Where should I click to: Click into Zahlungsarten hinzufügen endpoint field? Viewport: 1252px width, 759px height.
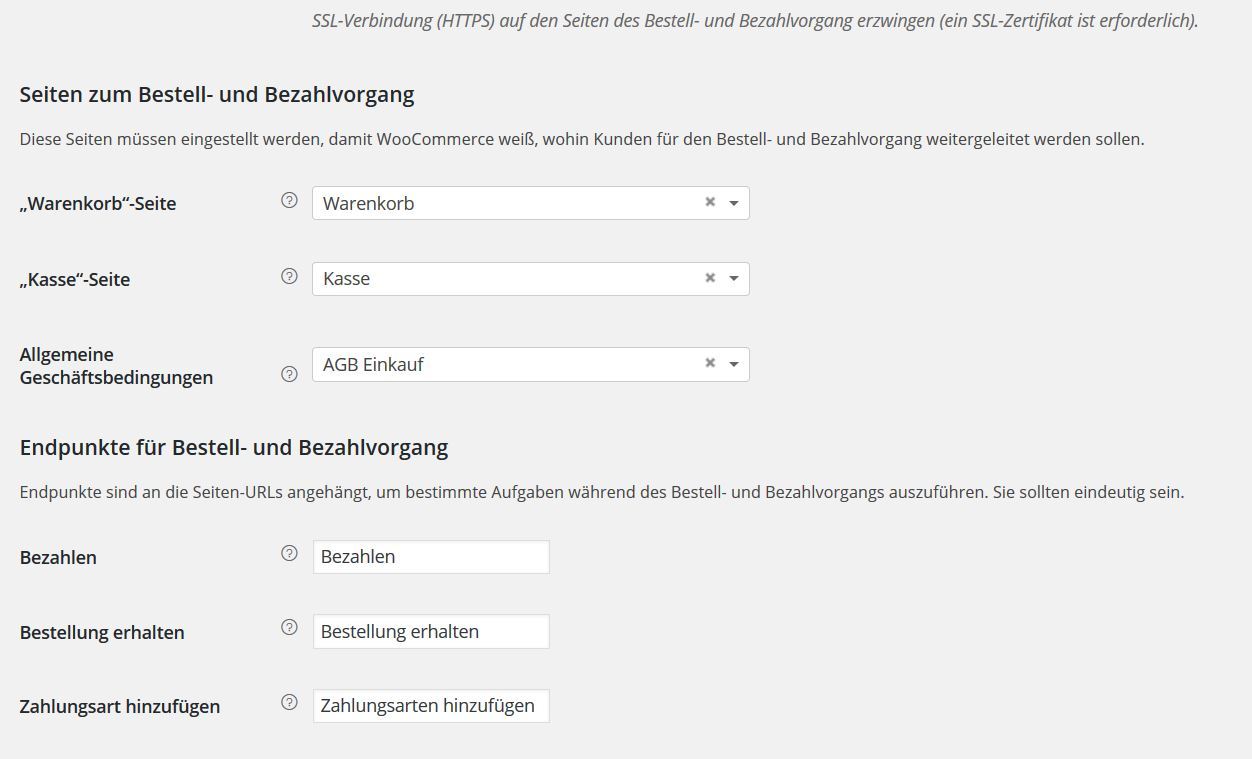coord(431,706)
